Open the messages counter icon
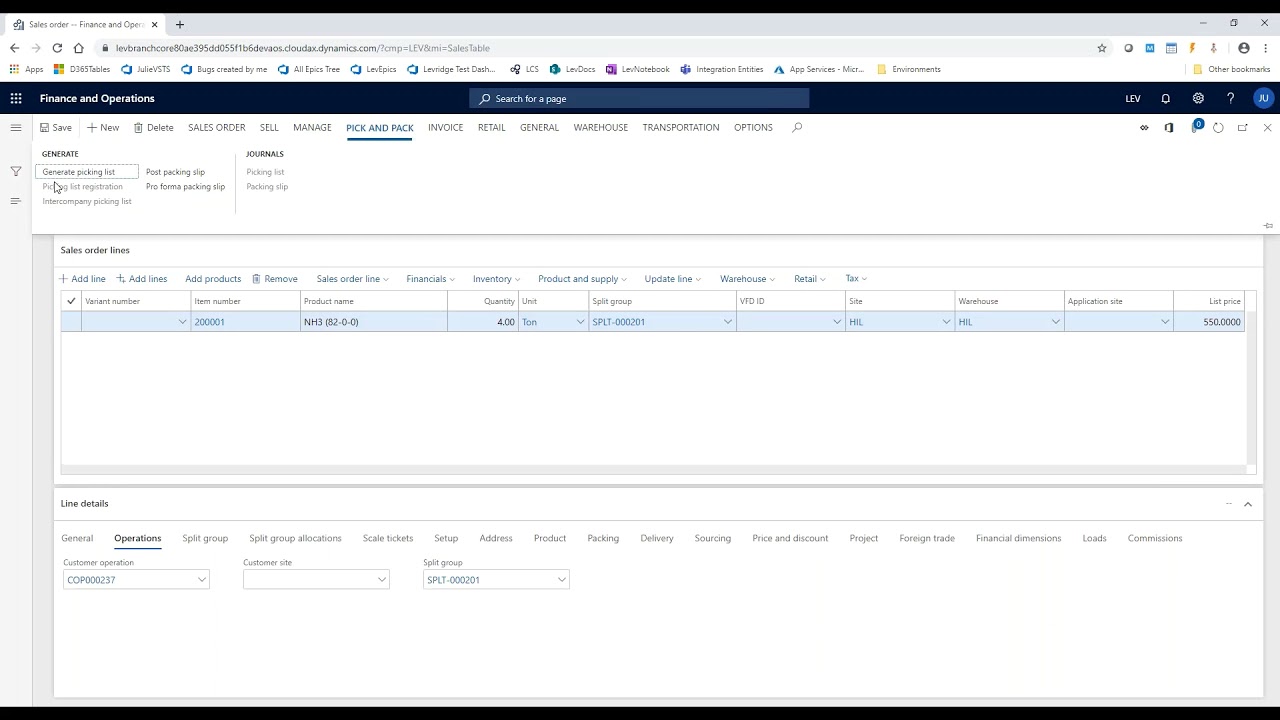The height and width of the screenshot is (720, 1280). (x=1196, y=126)
